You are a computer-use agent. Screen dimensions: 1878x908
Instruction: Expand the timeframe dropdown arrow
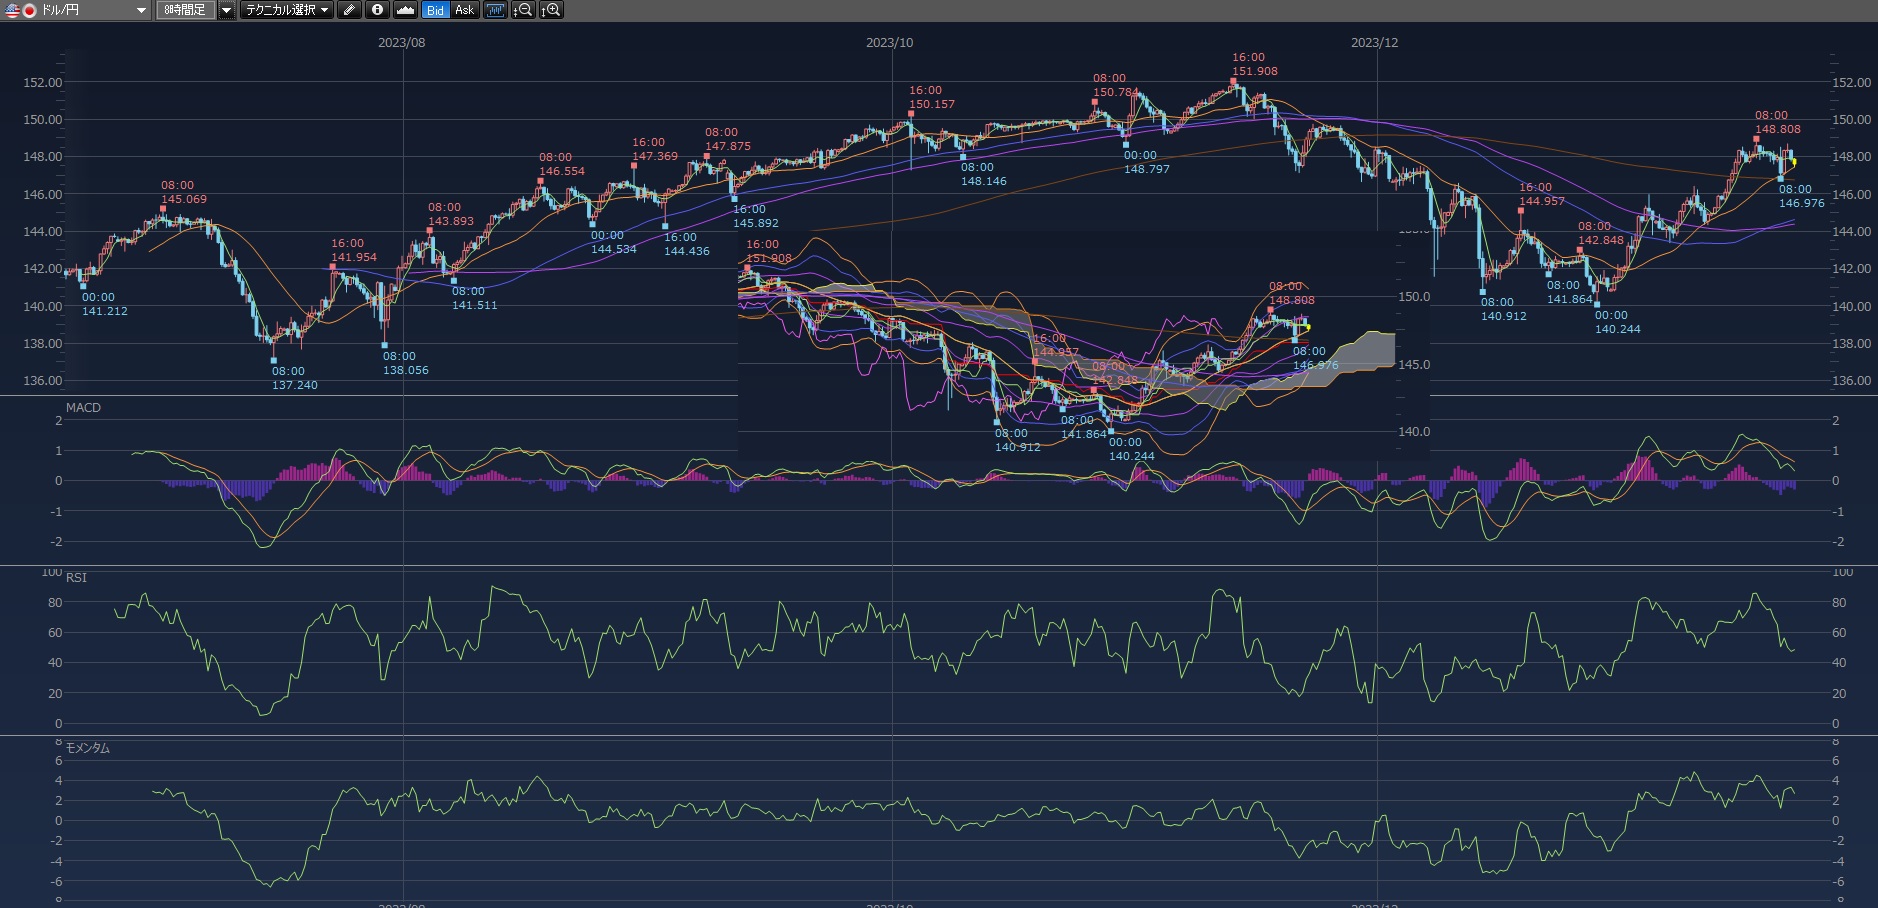tap(227, 10)
